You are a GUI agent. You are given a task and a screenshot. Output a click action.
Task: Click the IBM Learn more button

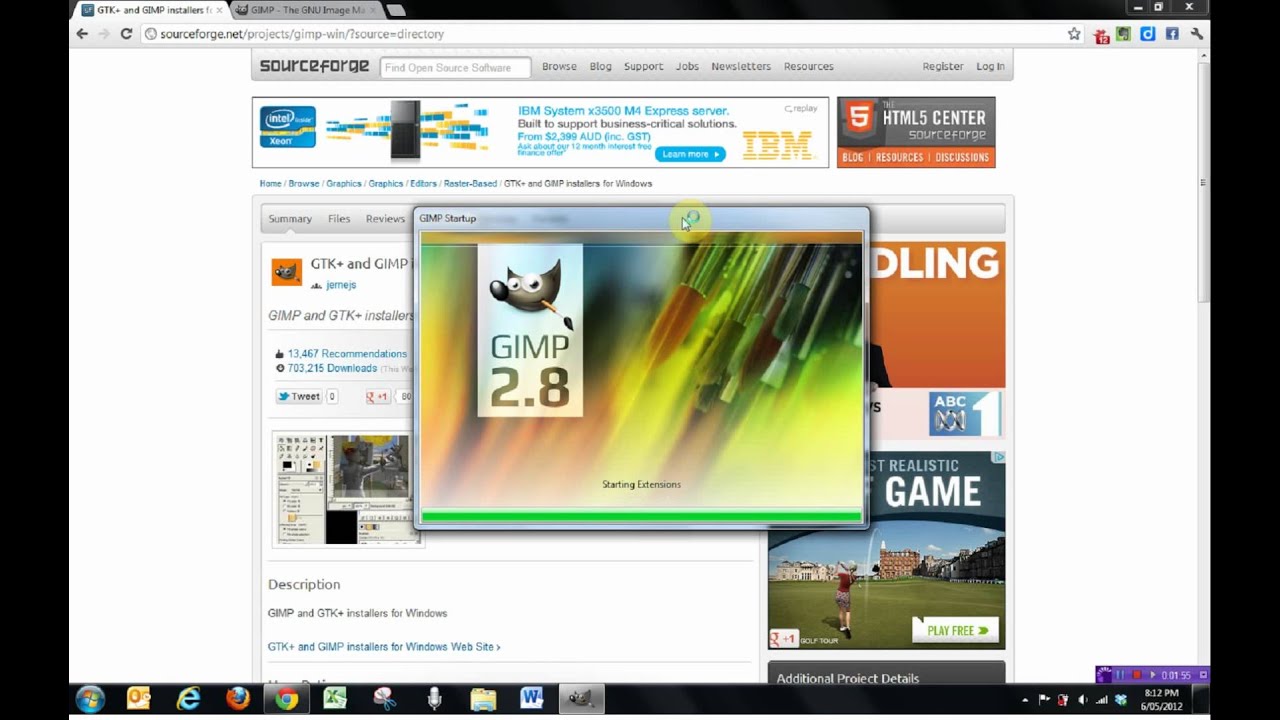(x=690, y=154)
